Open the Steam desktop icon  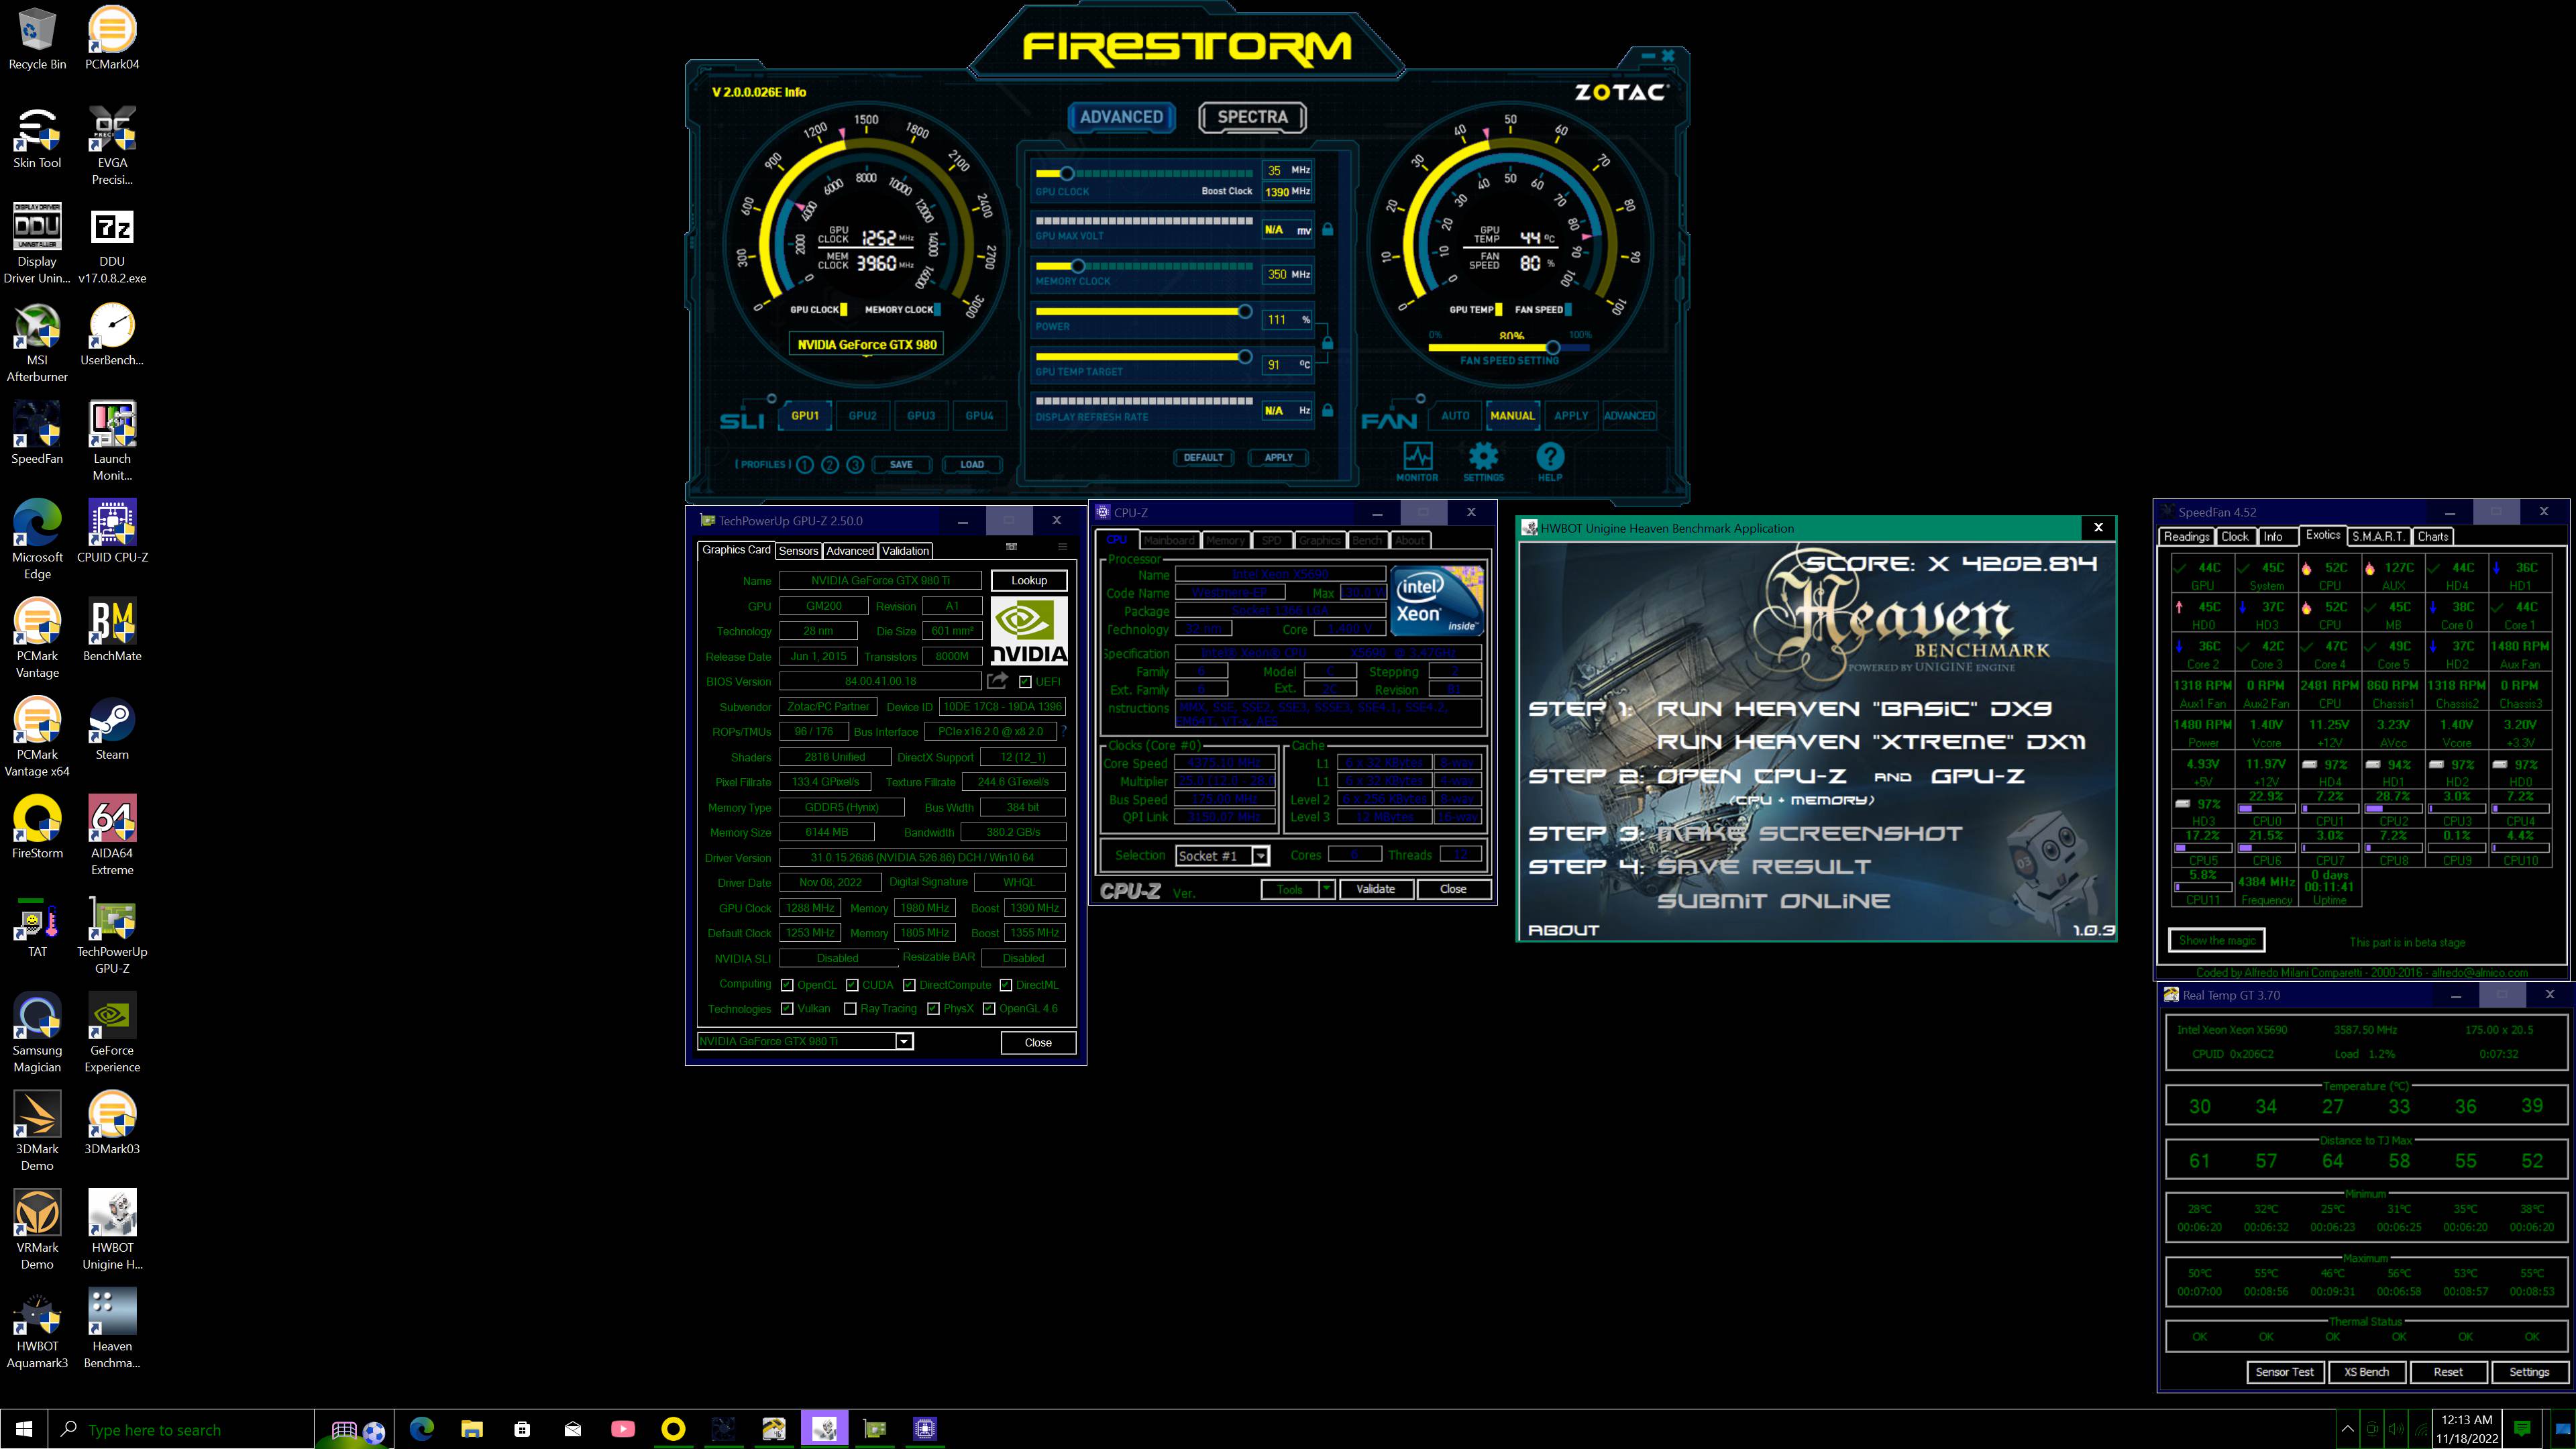[112, 729]
